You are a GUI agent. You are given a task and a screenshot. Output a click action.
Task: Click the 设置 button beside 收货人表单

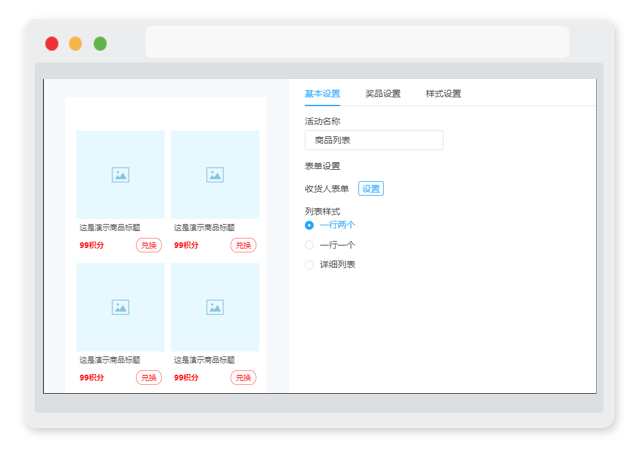tap(371, 189)
